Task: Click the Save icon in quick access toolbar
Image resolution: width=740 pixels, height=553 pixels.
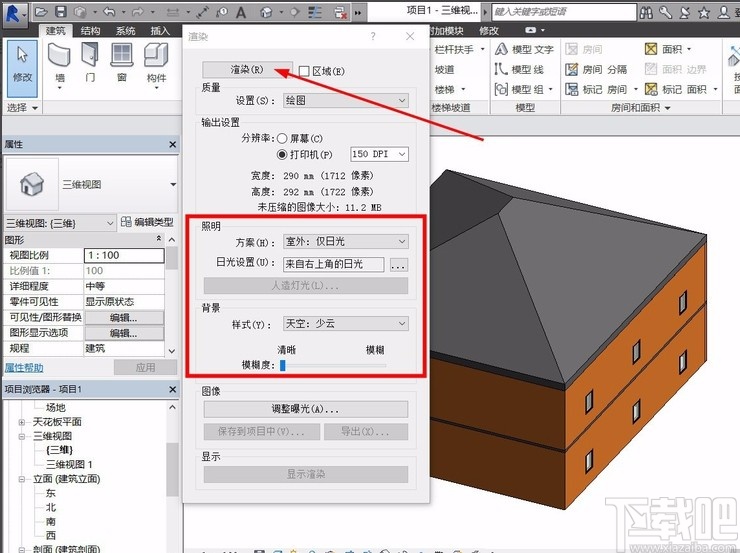Action: pyautogui.click(x=62, y=11)
